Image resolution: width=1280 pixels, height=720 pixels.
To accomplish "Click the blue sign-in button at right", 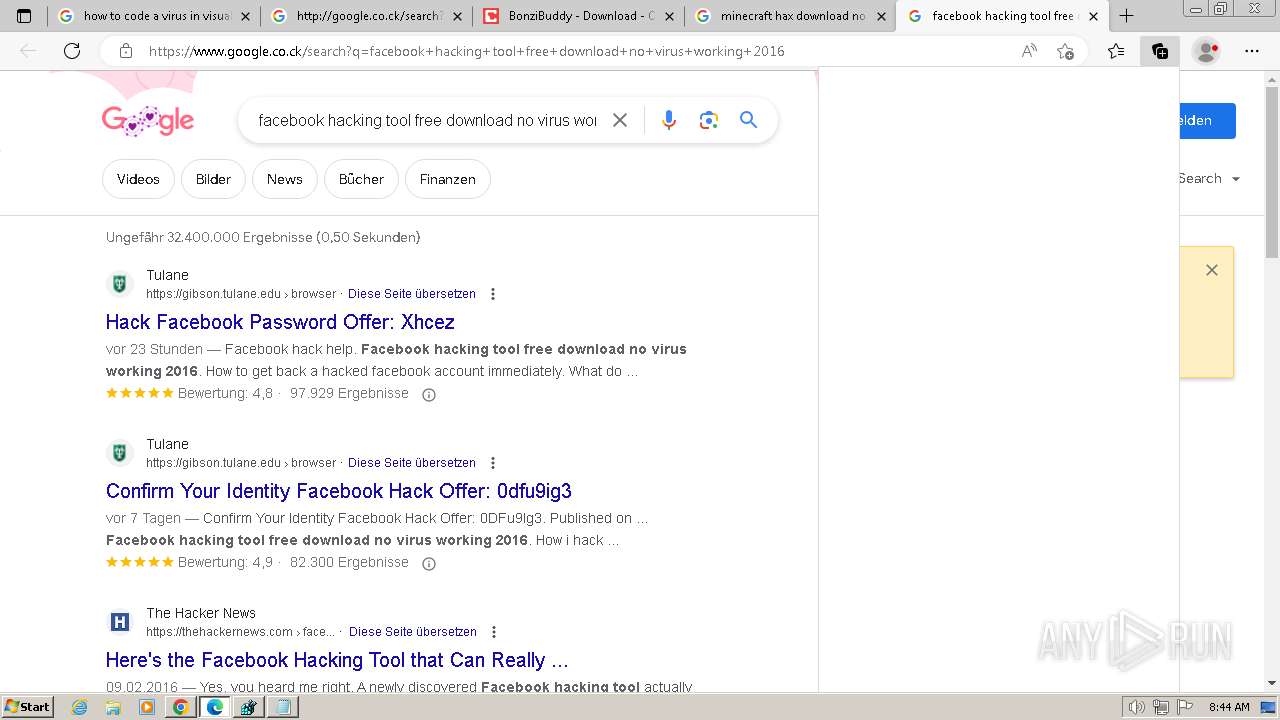I will coord(1208,121).
